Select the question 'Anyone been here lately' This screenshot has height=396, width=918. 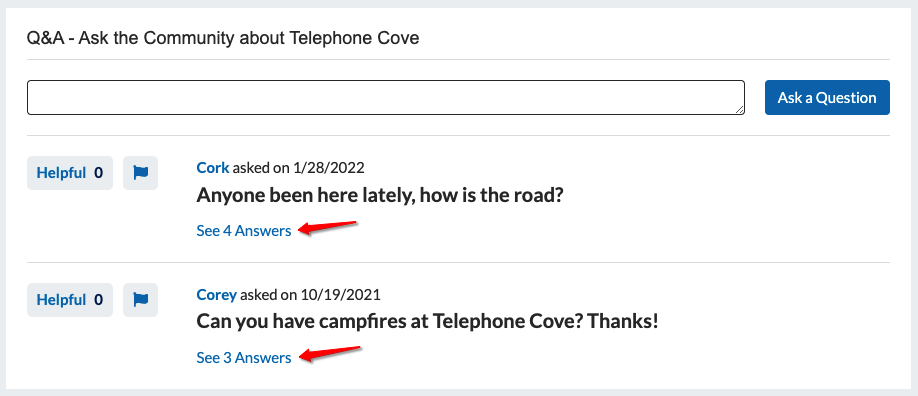(379, 195)
